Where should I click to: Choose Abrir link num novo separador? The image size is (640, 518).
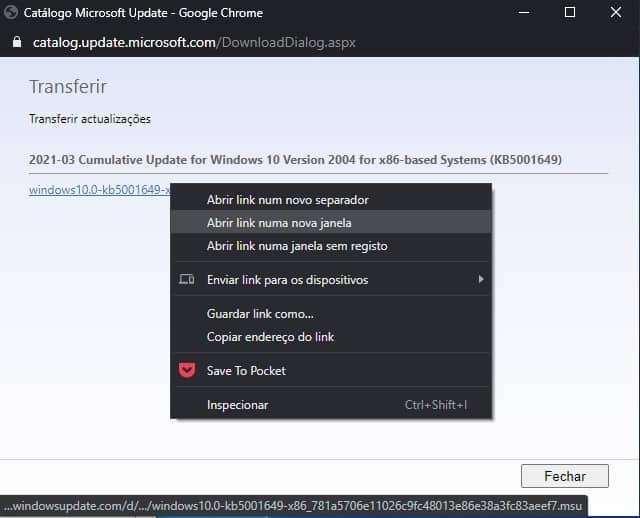[x=331, y=200]
